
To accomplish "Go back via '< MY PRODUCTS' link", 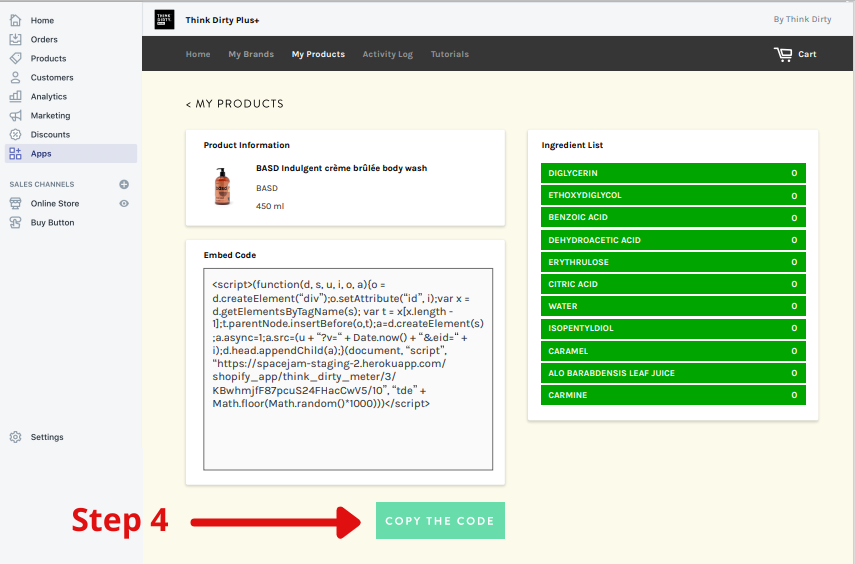I will 234,104.
